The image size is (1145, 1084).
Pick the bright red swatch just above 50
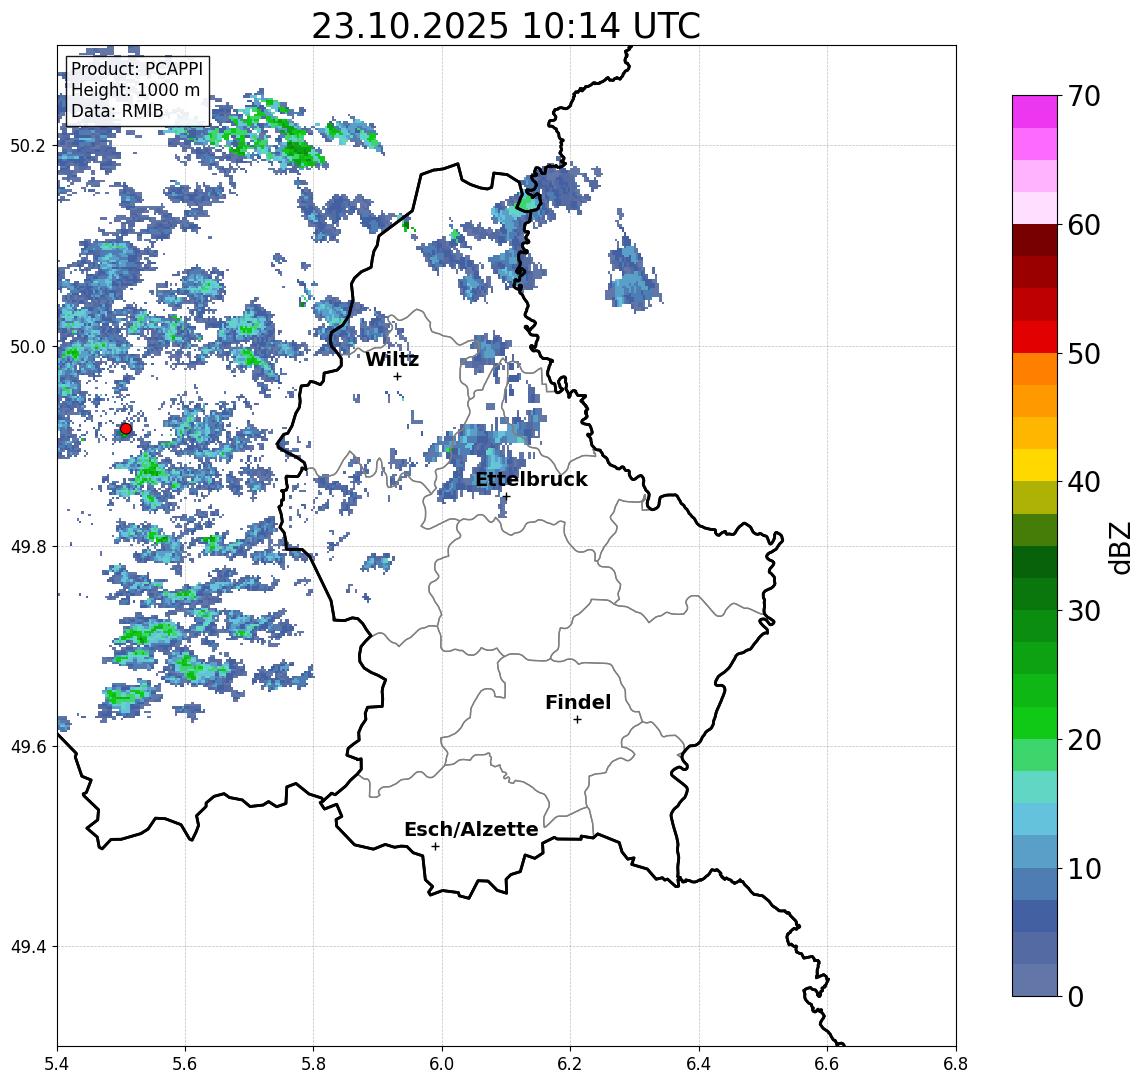[1035, 337]
